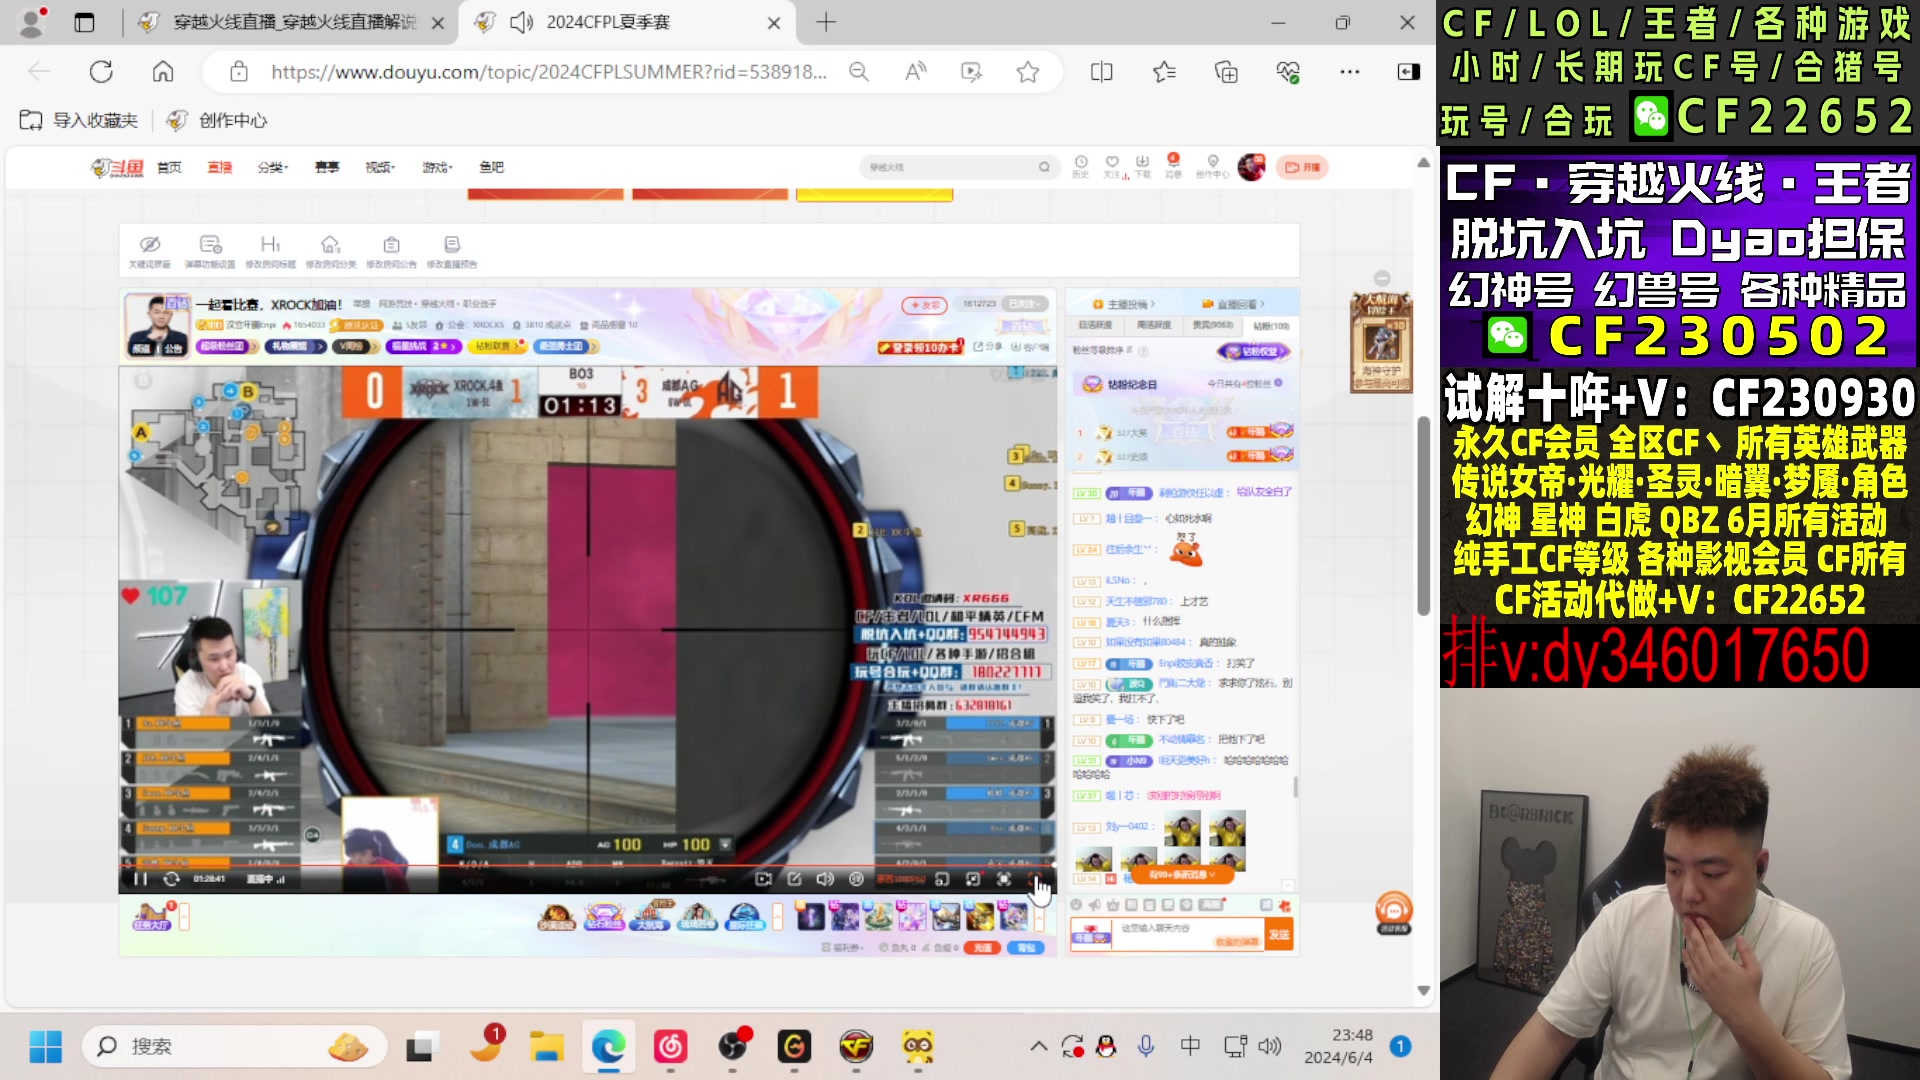Send chat with the 发送 button
The width and height of the screenshot is (1920, 1080).
tap(1279, 935)
